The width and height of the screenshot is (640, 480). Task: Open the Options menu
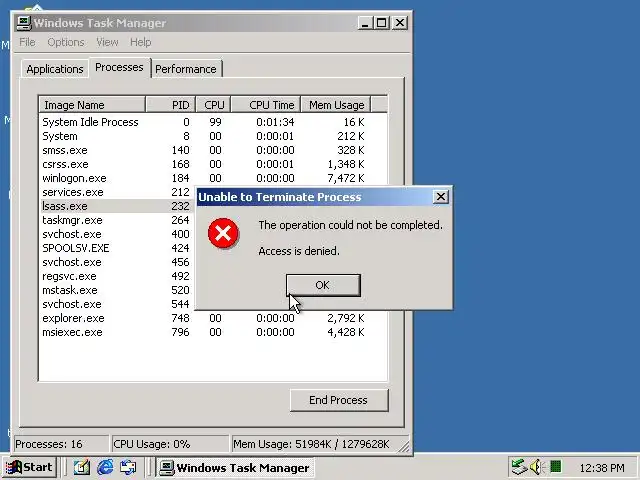66,42
